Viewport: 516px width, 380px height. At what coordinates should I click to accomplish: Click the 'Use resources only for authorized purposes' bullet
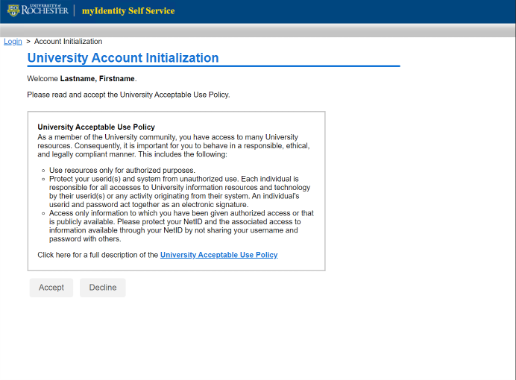pyautogui.click(x=122, y=170)
